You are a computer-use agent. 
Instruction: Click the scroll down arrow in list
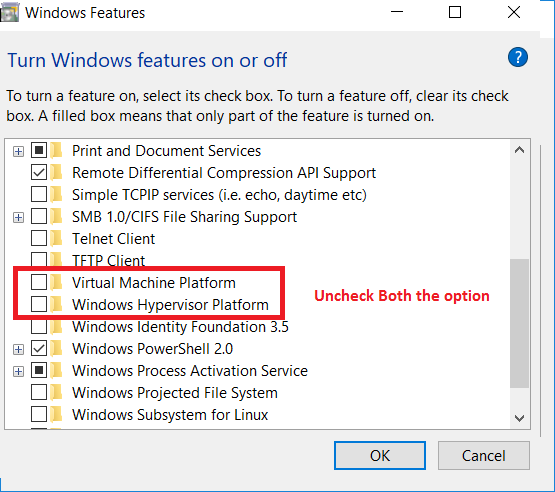(x=519, y=418)
